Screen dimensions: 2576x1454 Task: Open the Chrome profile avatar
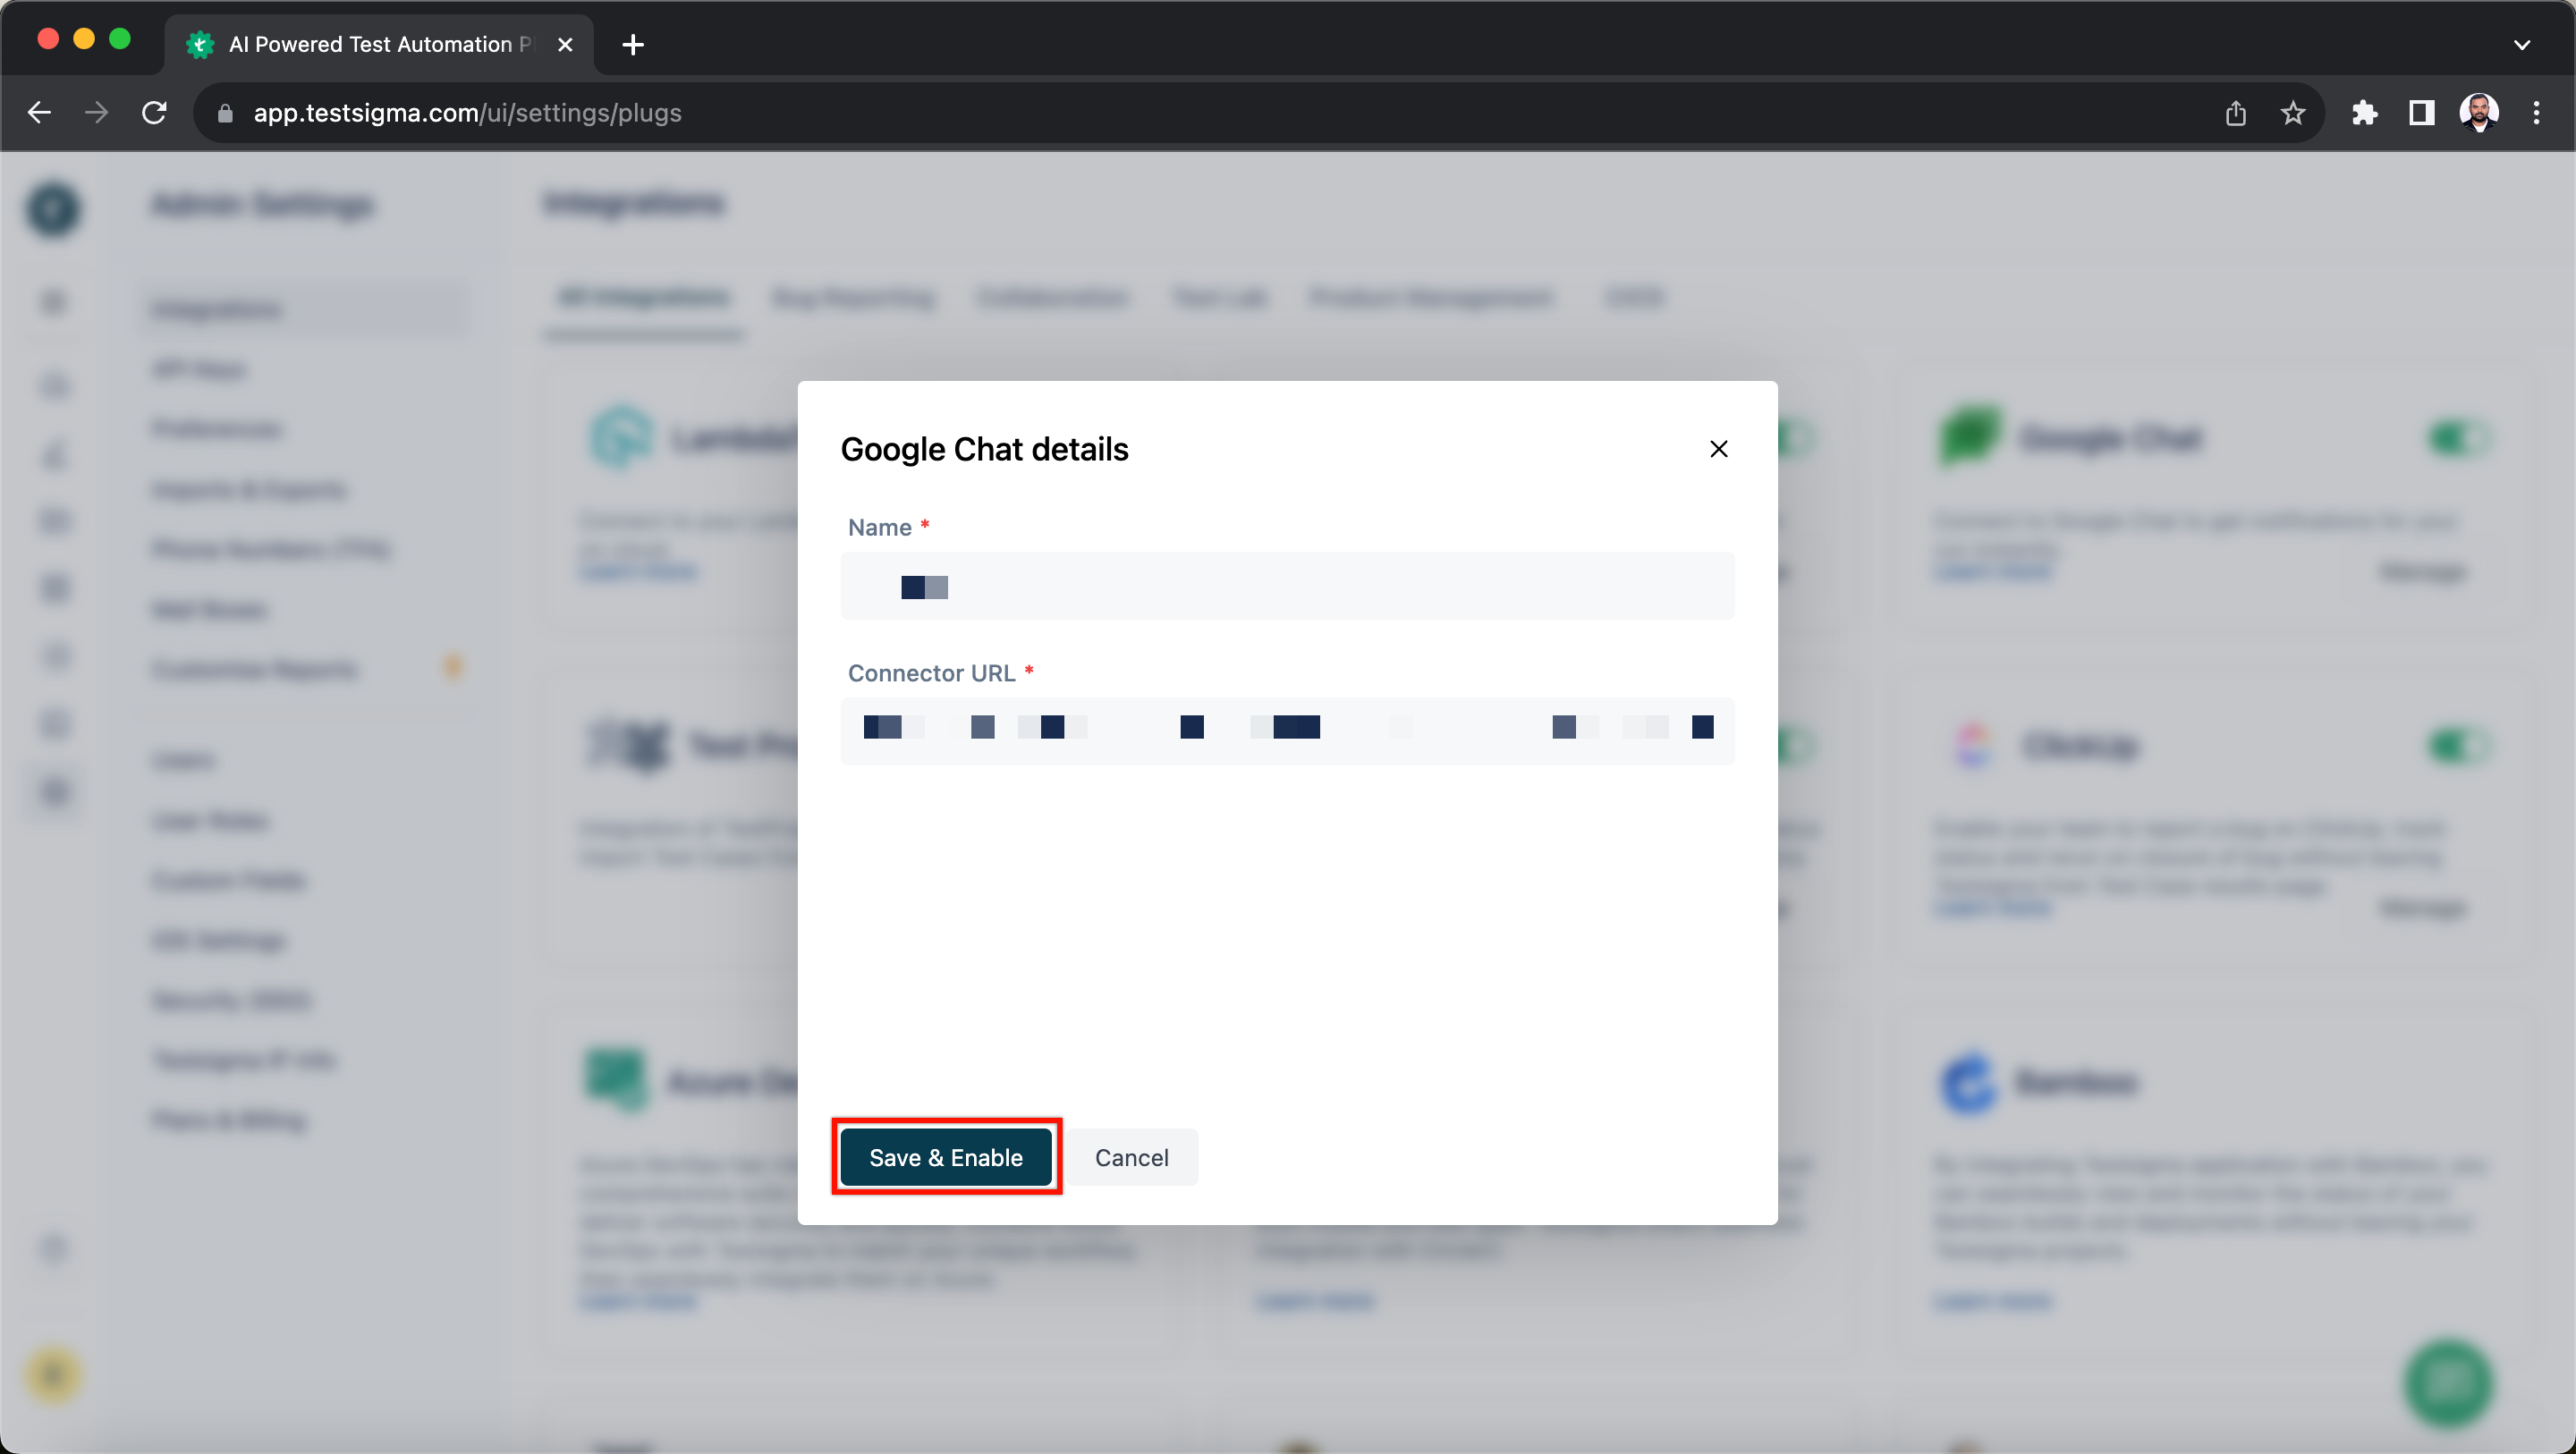[2479, 113]
